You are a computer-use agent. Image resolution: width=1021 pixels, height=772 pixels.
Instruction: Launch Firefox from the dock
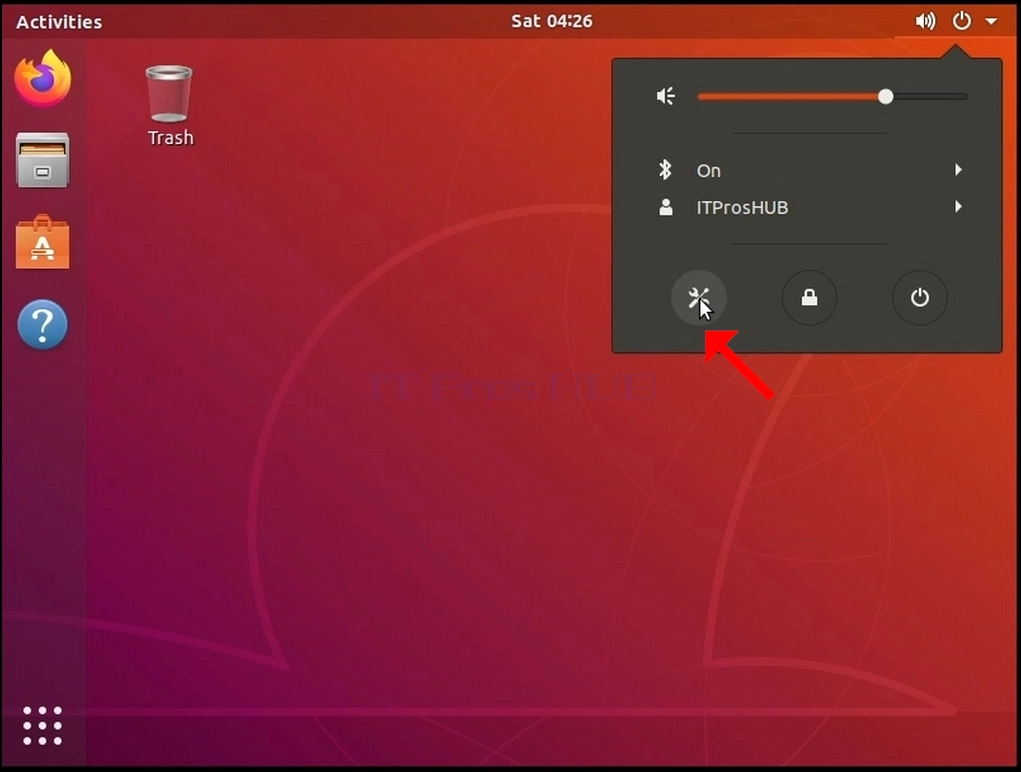[x=43, y=78]
